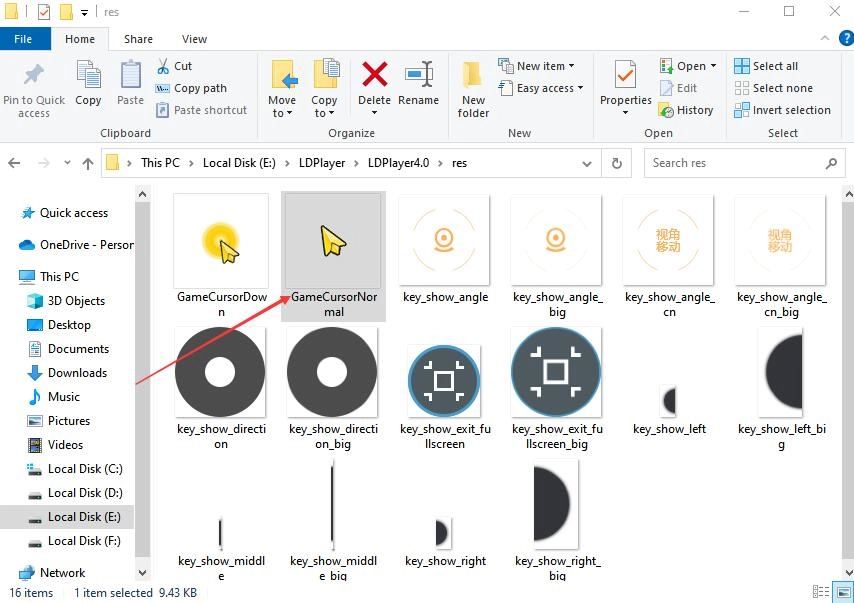Click Edit in the ribbon
Image resolution: width=854 pixels, height=603 pixels.
pos(679,88)
